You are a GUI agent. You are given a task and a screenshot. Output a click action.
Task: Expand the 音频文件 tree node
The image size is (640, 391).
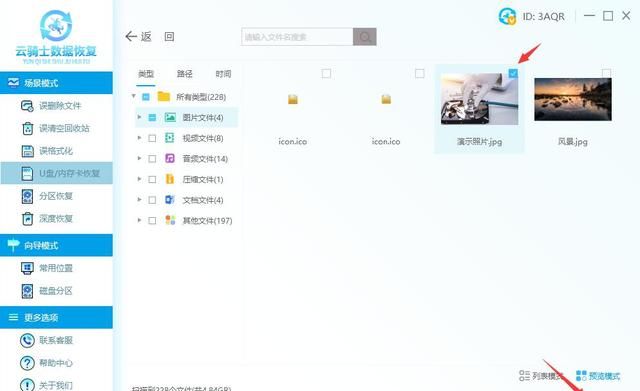click(x=139, y=158)
